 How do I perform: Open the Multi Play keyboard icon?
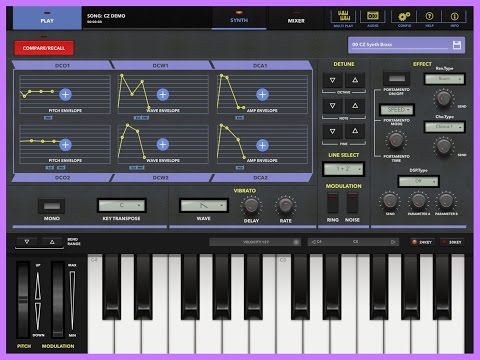tap(343, 16)
